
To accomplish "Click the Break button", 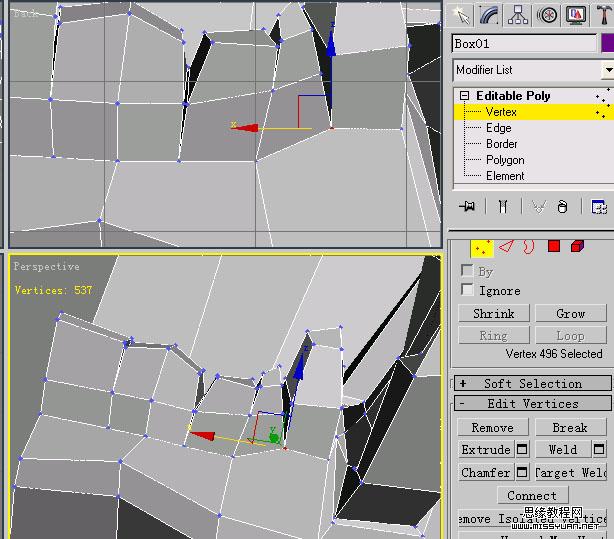I will point(570,427).
